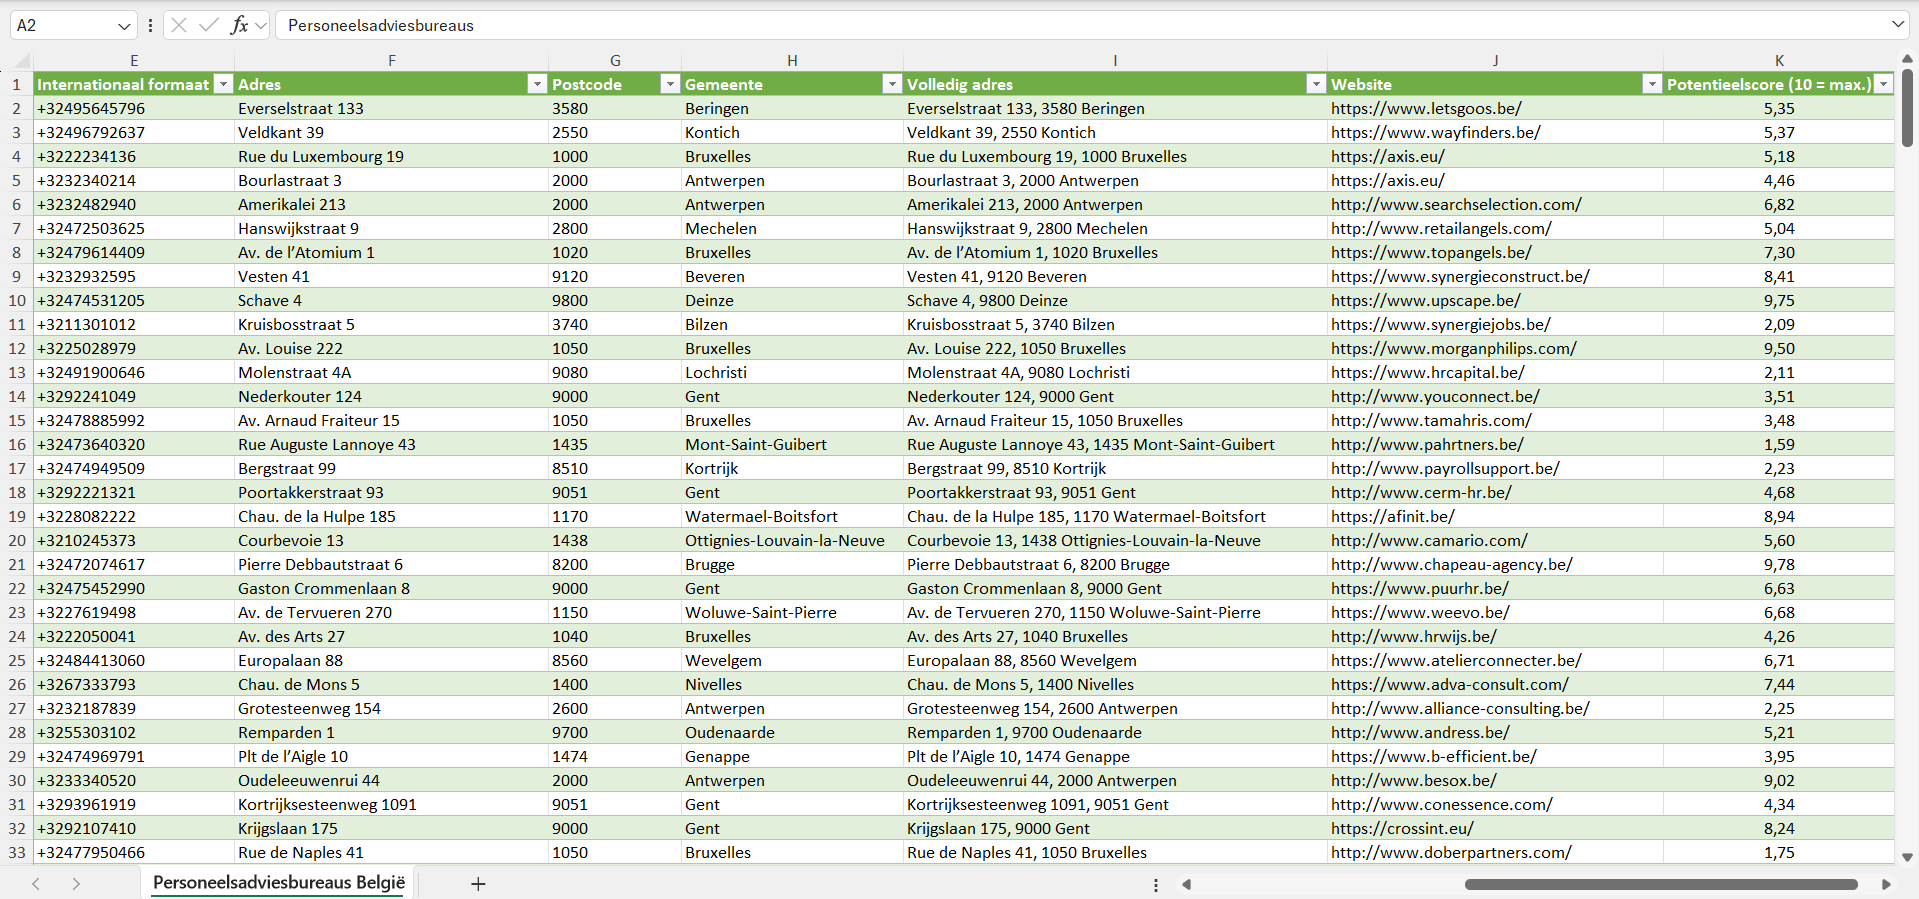Click the previous sheet navigation arrow
Image resolution: width=1919 pixels, height=899 pixels.
click(36, 884)
